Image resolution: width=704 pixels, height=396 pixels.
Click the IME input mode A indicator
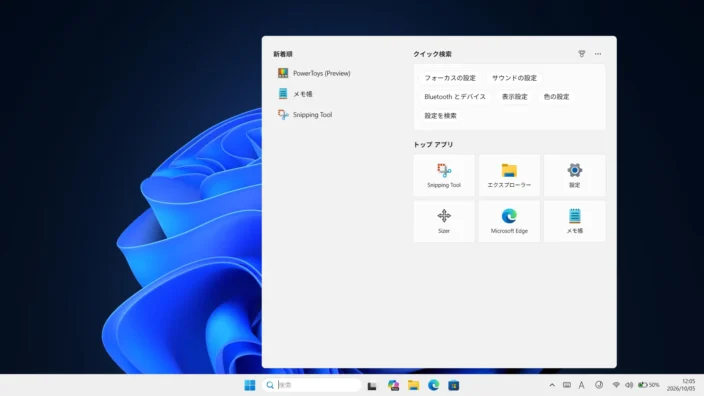tap(581, 385)
